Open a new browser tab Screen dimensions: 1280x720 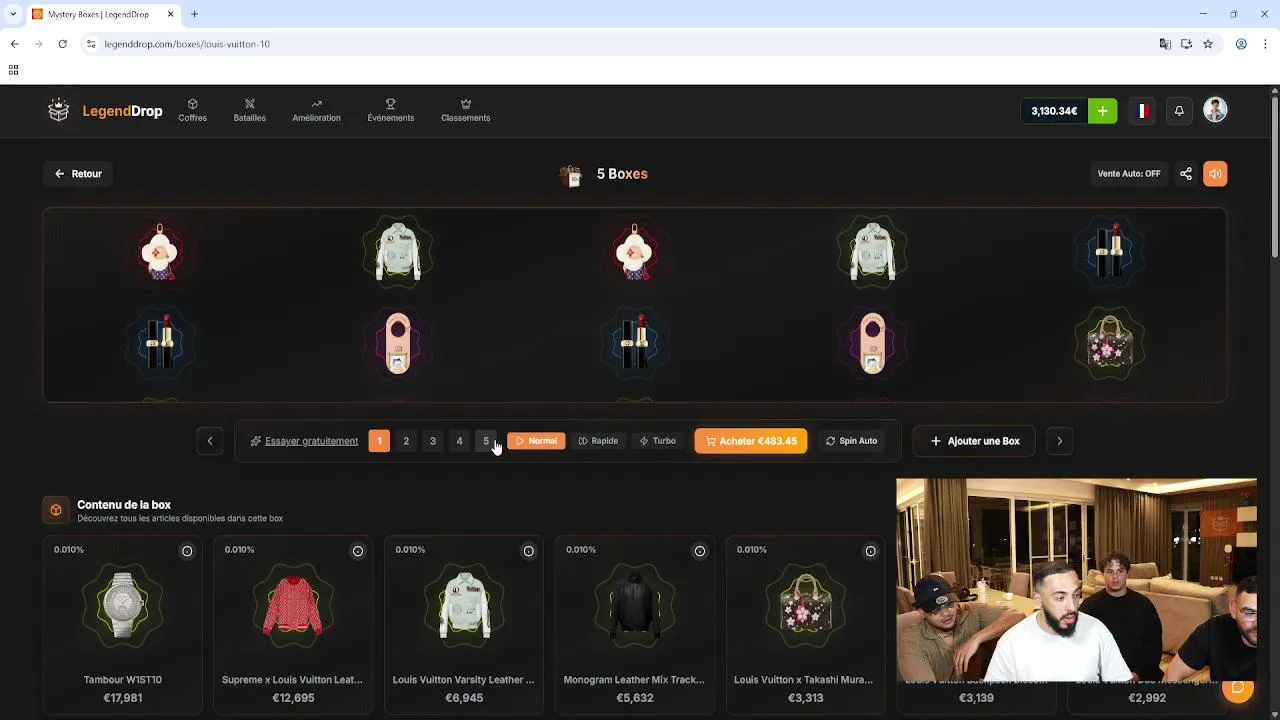pos(194,14)
